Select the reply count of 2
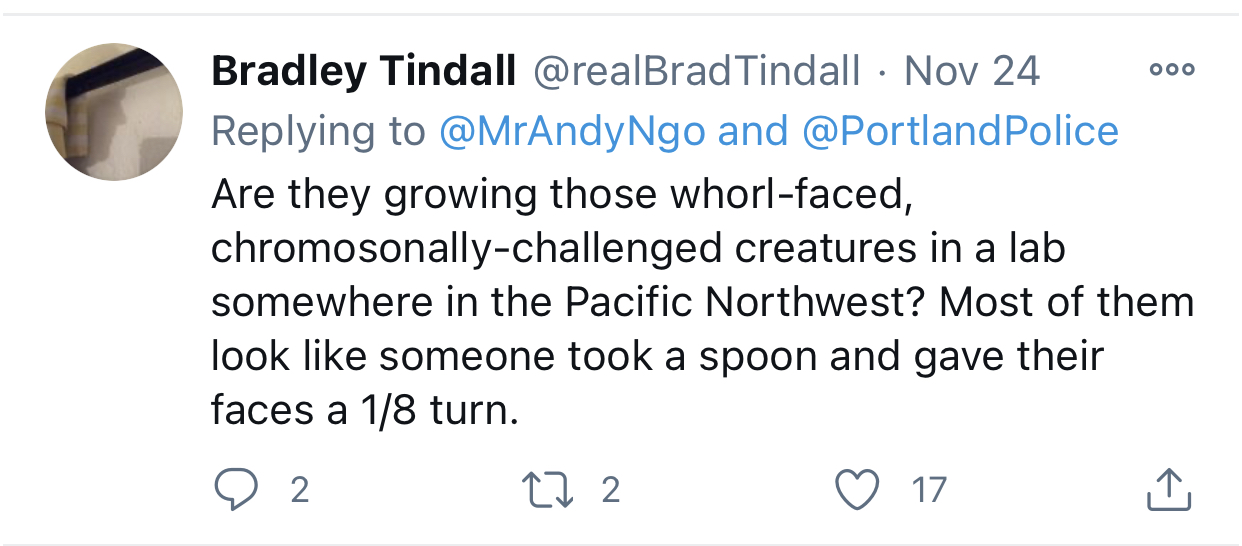Viewport: 1242px width, 546px height. tap(299, 490)
